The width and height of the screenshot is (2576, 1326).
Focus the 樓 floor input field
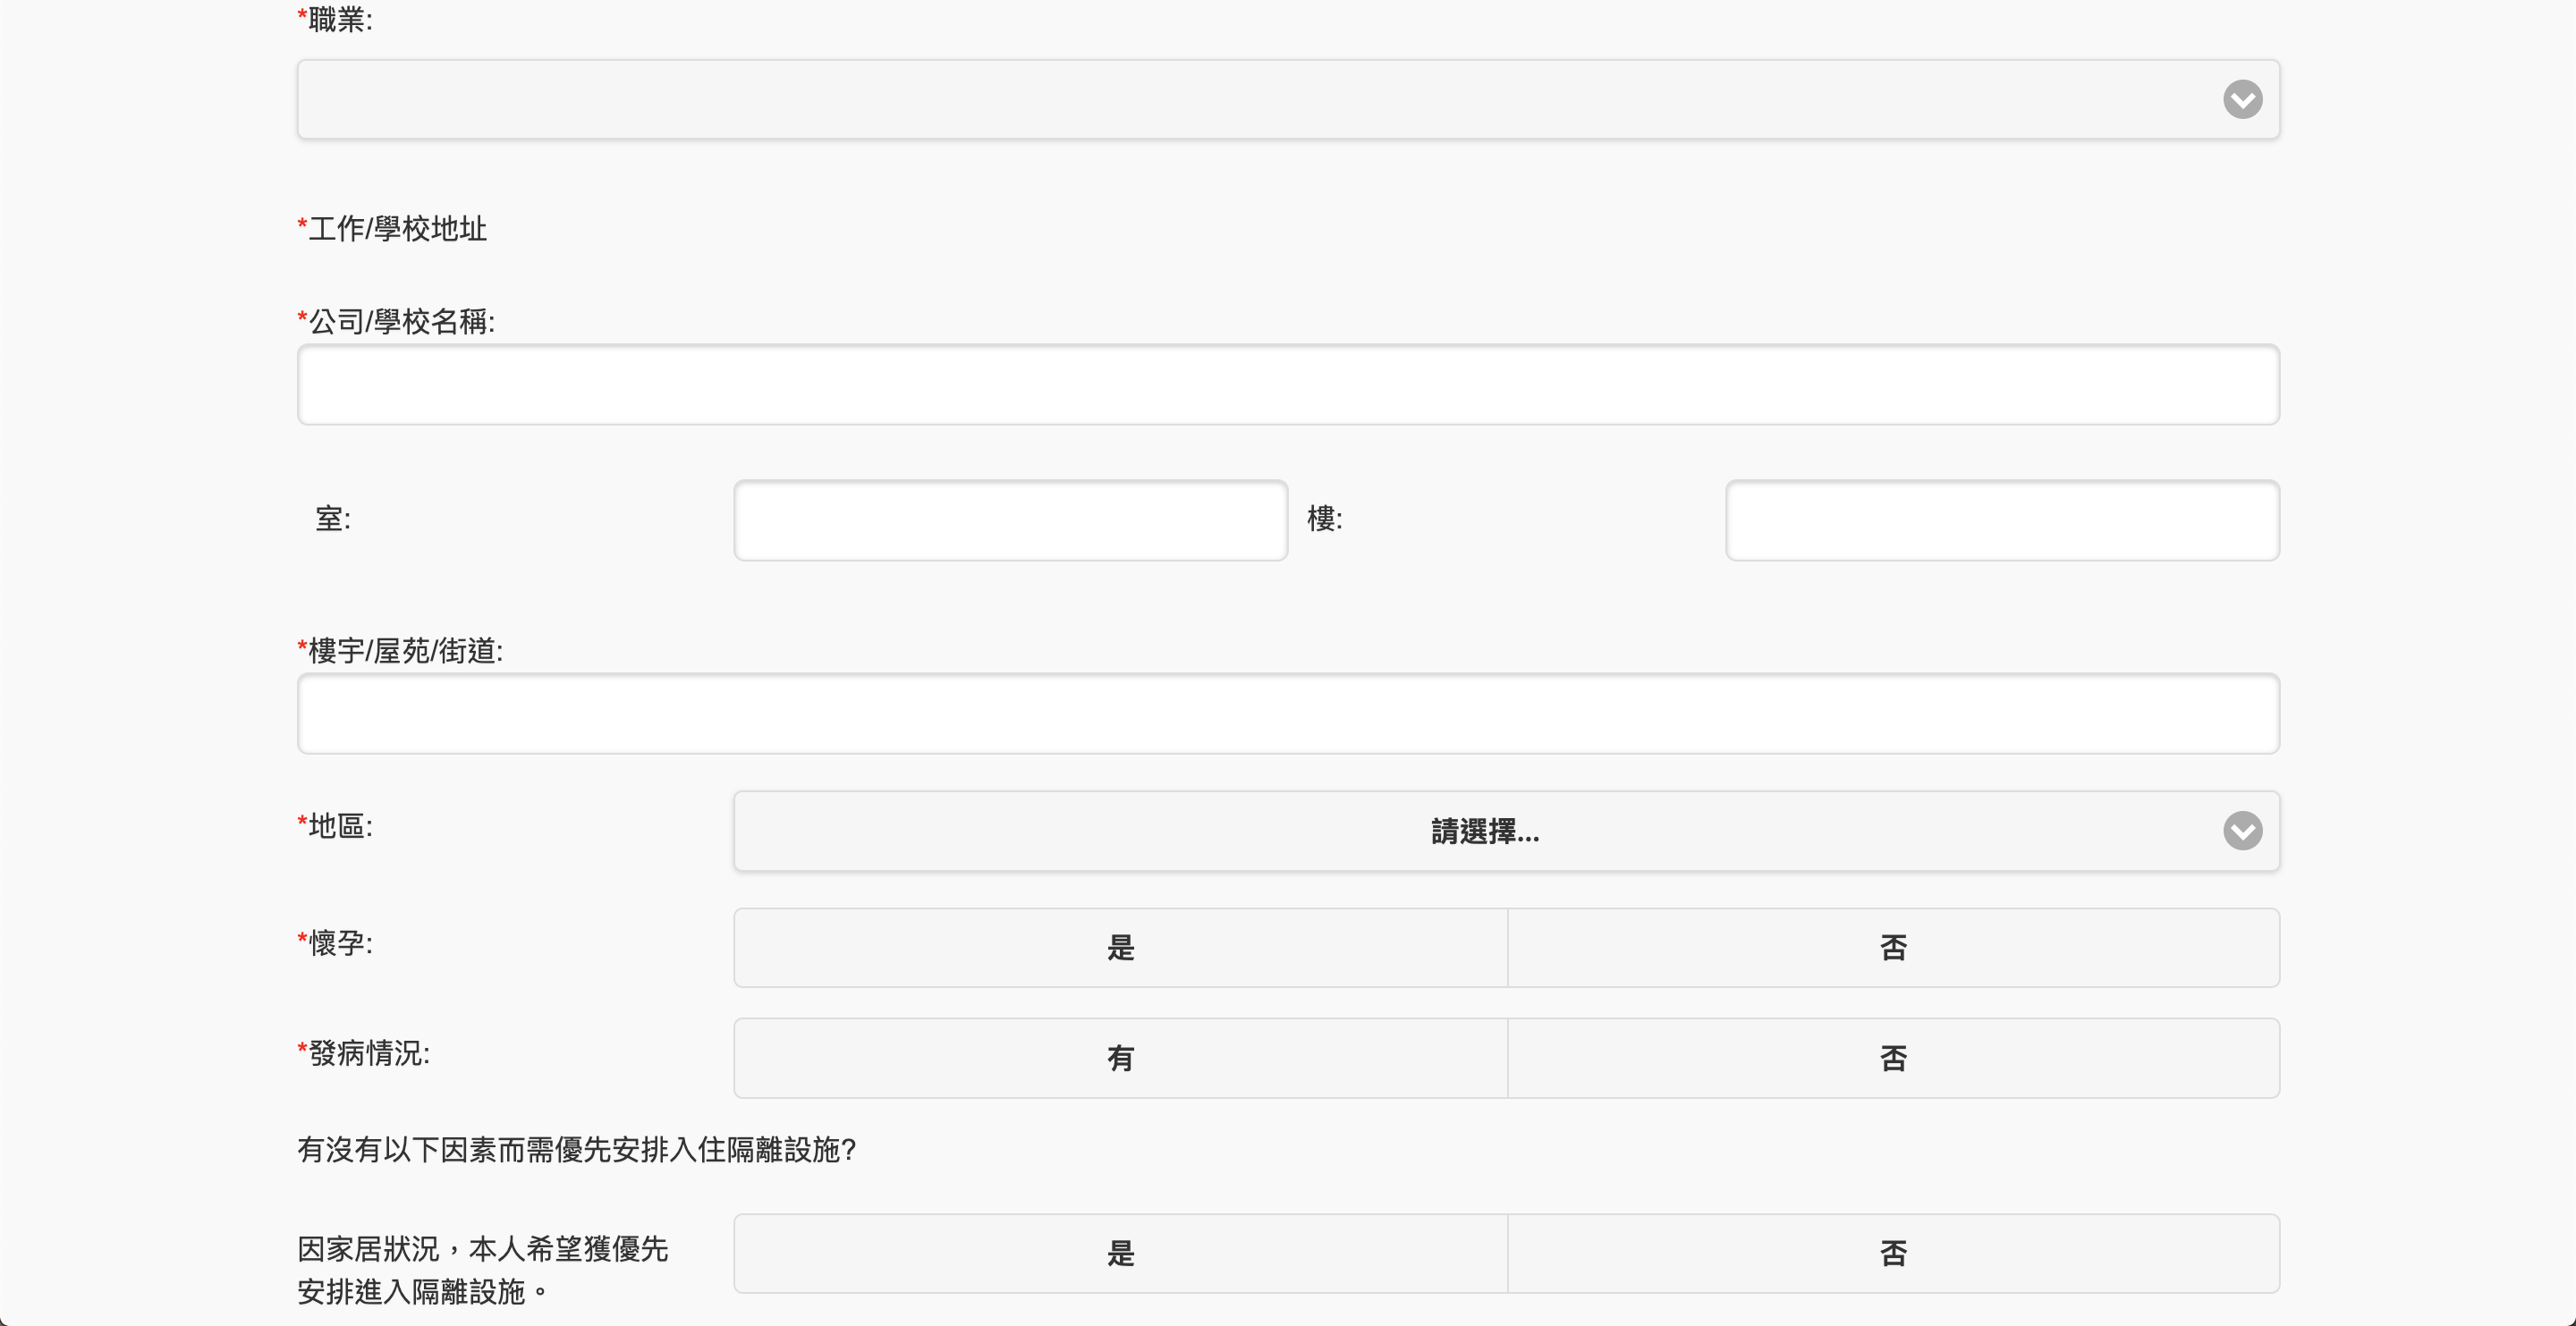tap(2002, 520)
